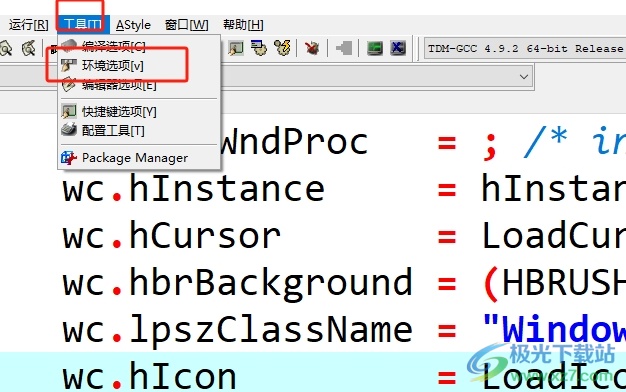Click the magnifier Find toolbar icon

pos(6,48)
